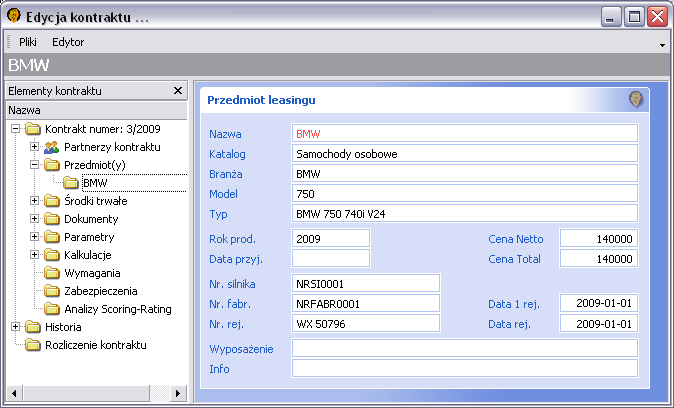This screenshot has height=408, width=674.
Task: Select the Środki trwałe label
Action: (x=95, y=201)
